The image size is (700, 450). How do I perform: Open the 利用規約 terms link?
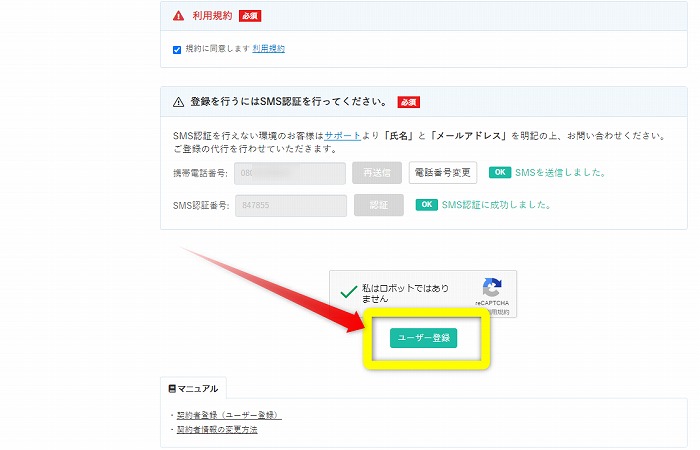(x=268, y=48)
